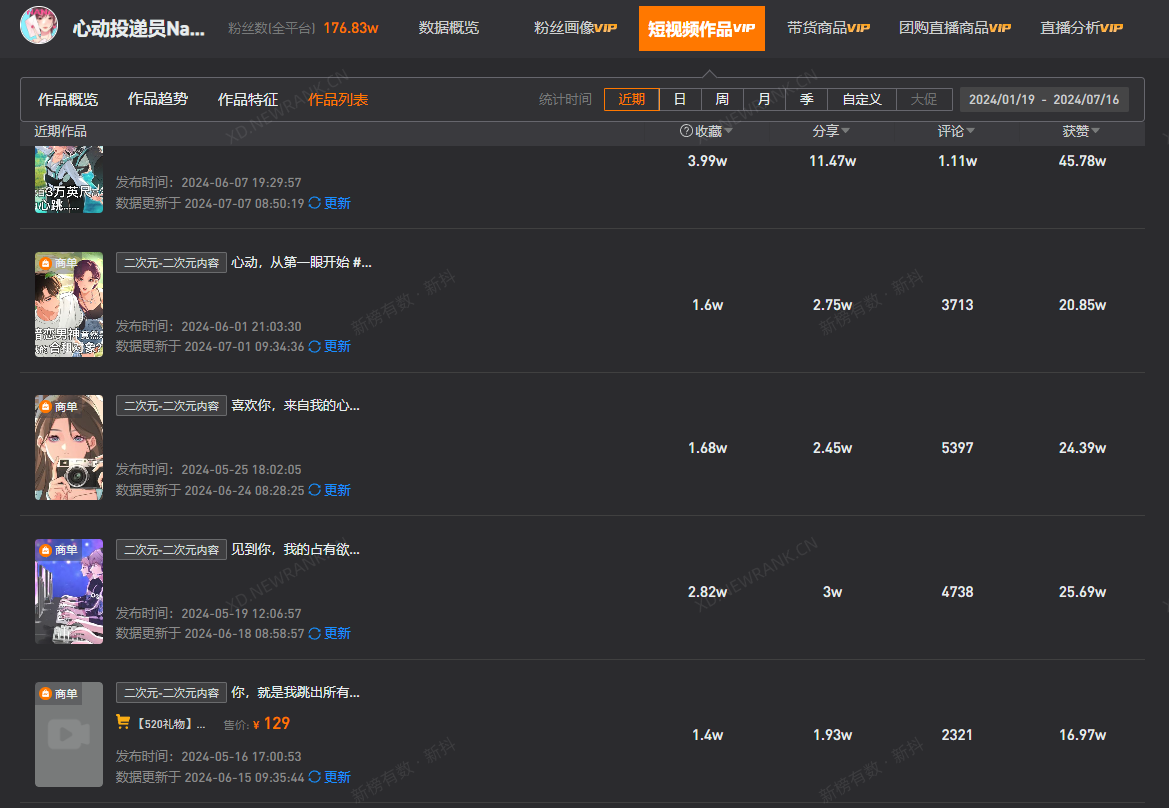1169x808 pixels.
Task: Click refresh icon for the 2024-05-25 video
Action: click(x=315, y=490)
